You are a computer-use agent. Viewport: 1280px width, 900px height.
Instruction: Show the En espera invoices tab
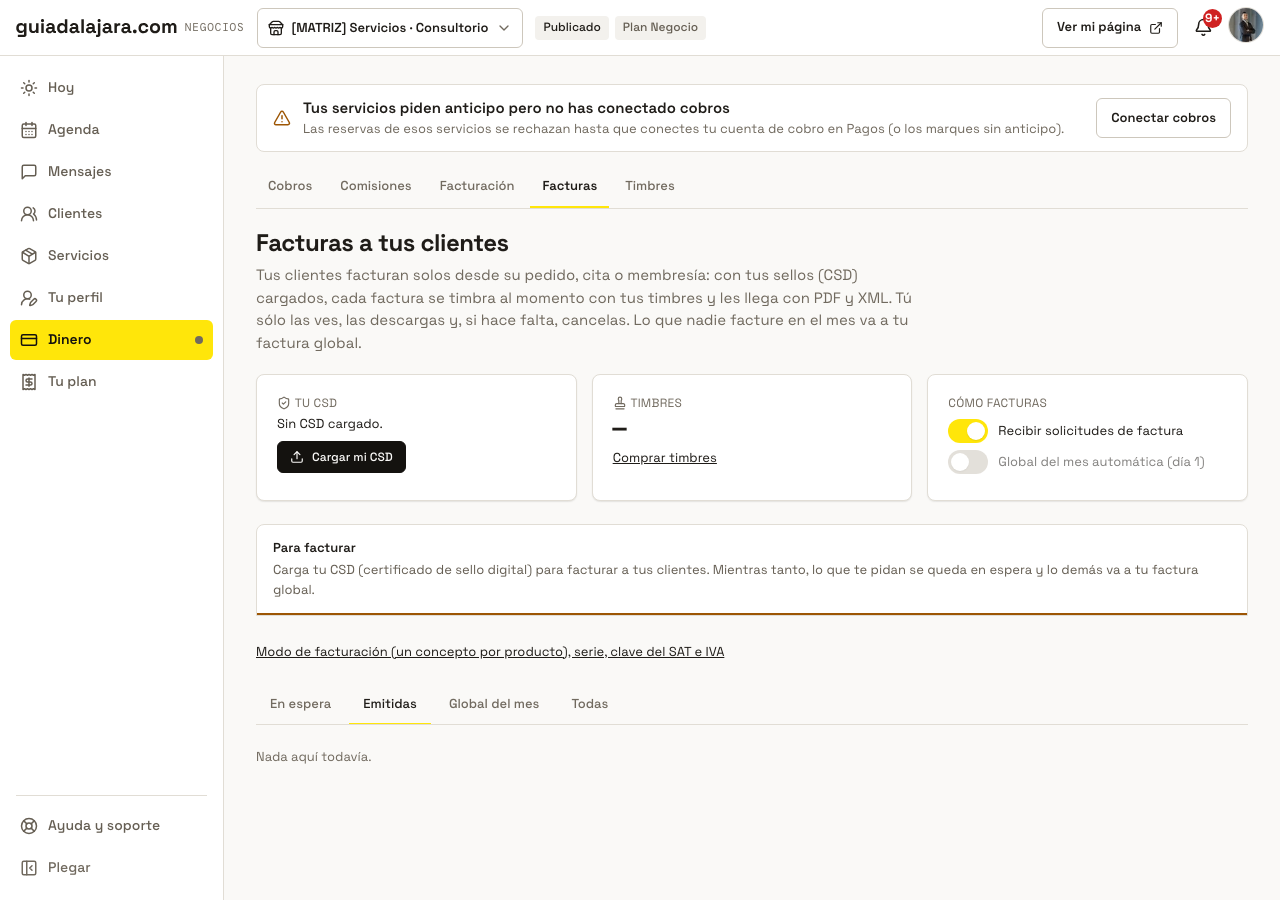click(x=301, y=704)
